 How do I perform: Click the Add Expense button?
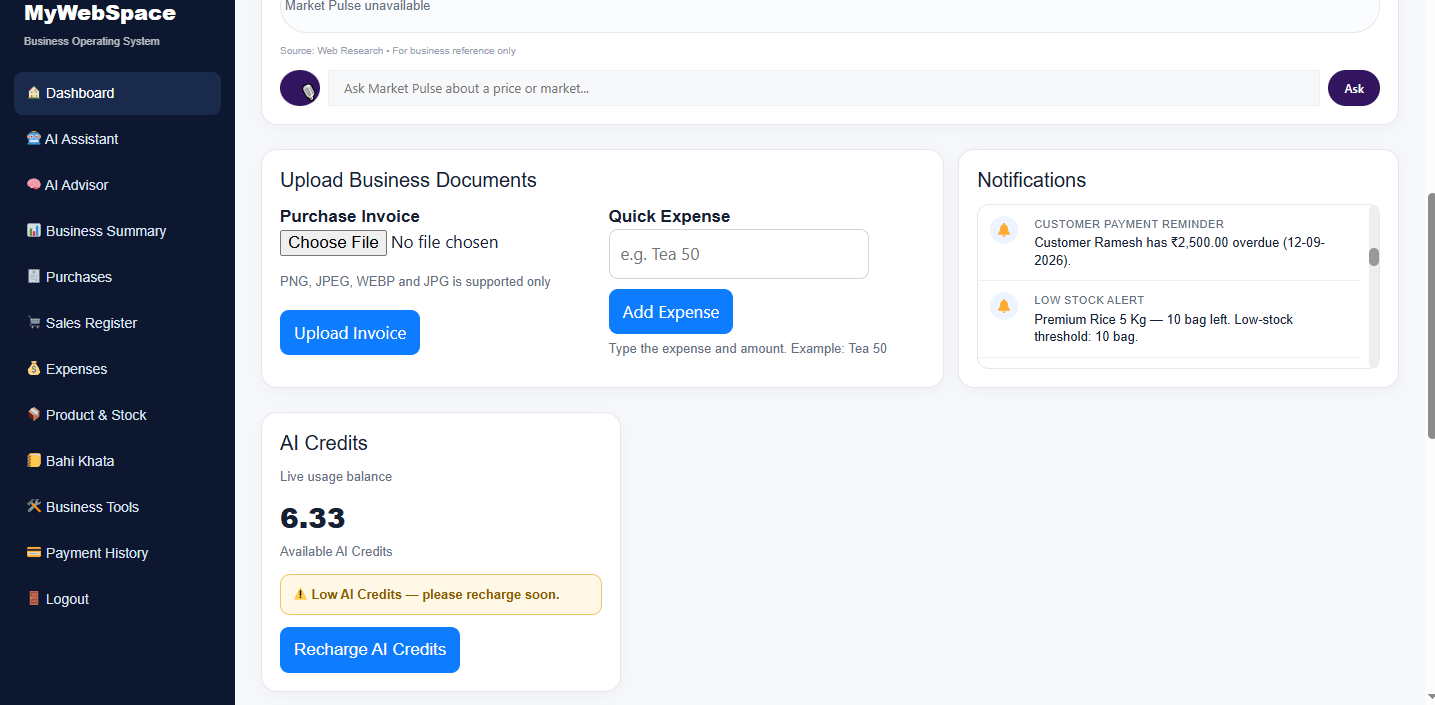(x=671, y=312)
